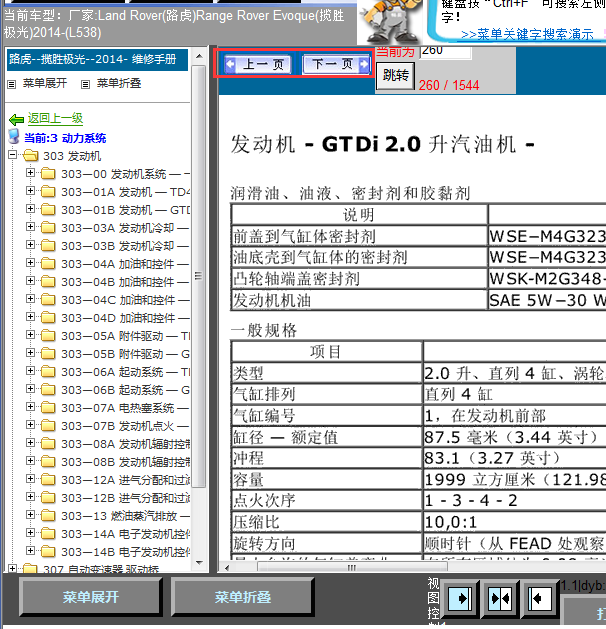Click folder icon of 303-13 燃油蒸汽排放
This screenshot has height=629, width=606.
point(48,515)
